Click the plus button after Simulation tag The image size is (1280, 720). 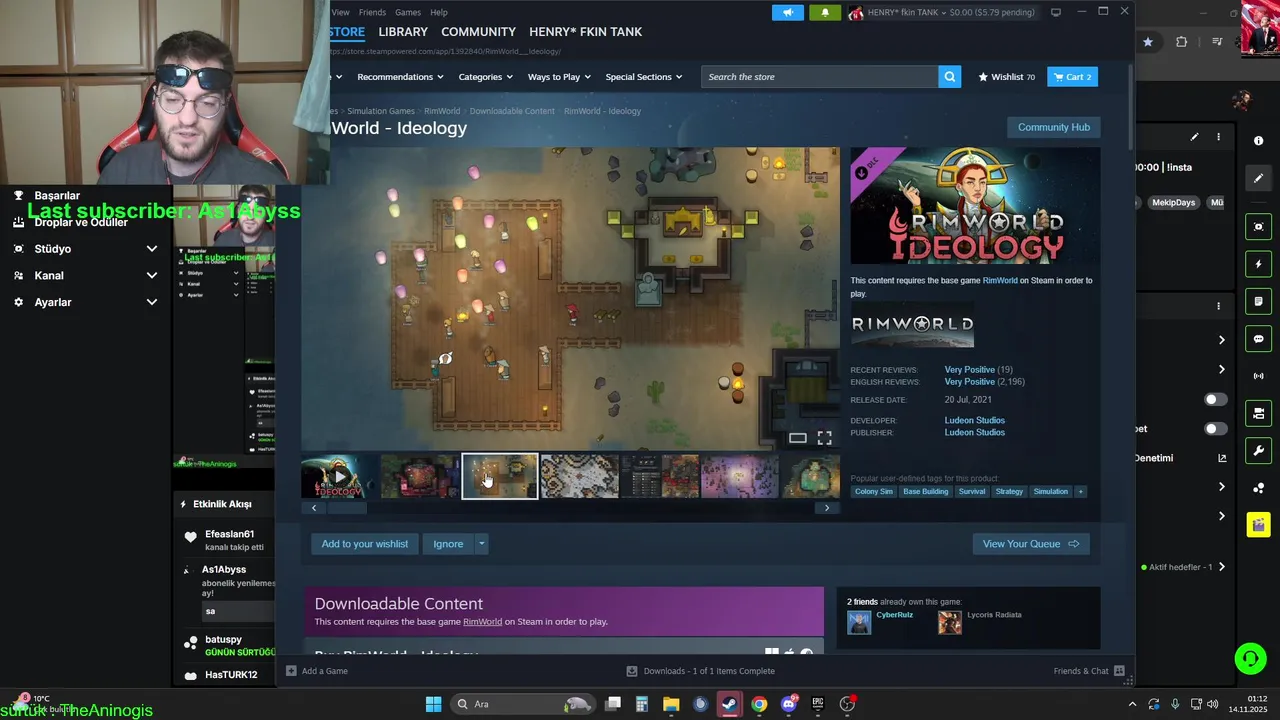(1080, 492)
